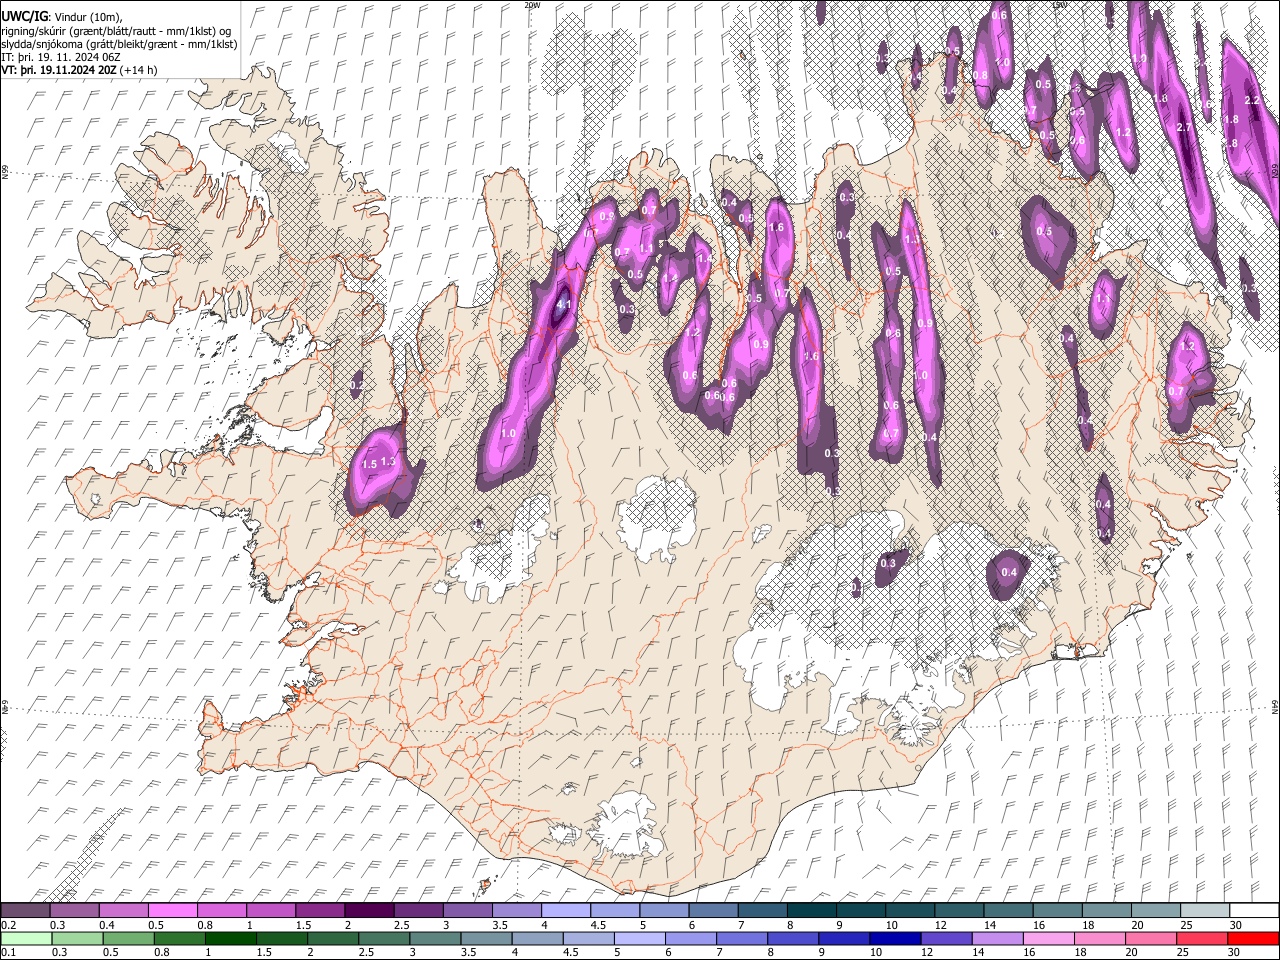Click the lower legend swatch starting at 0.8
Viewport: 1280px width, 960px height.
click(x=179, y=938)
